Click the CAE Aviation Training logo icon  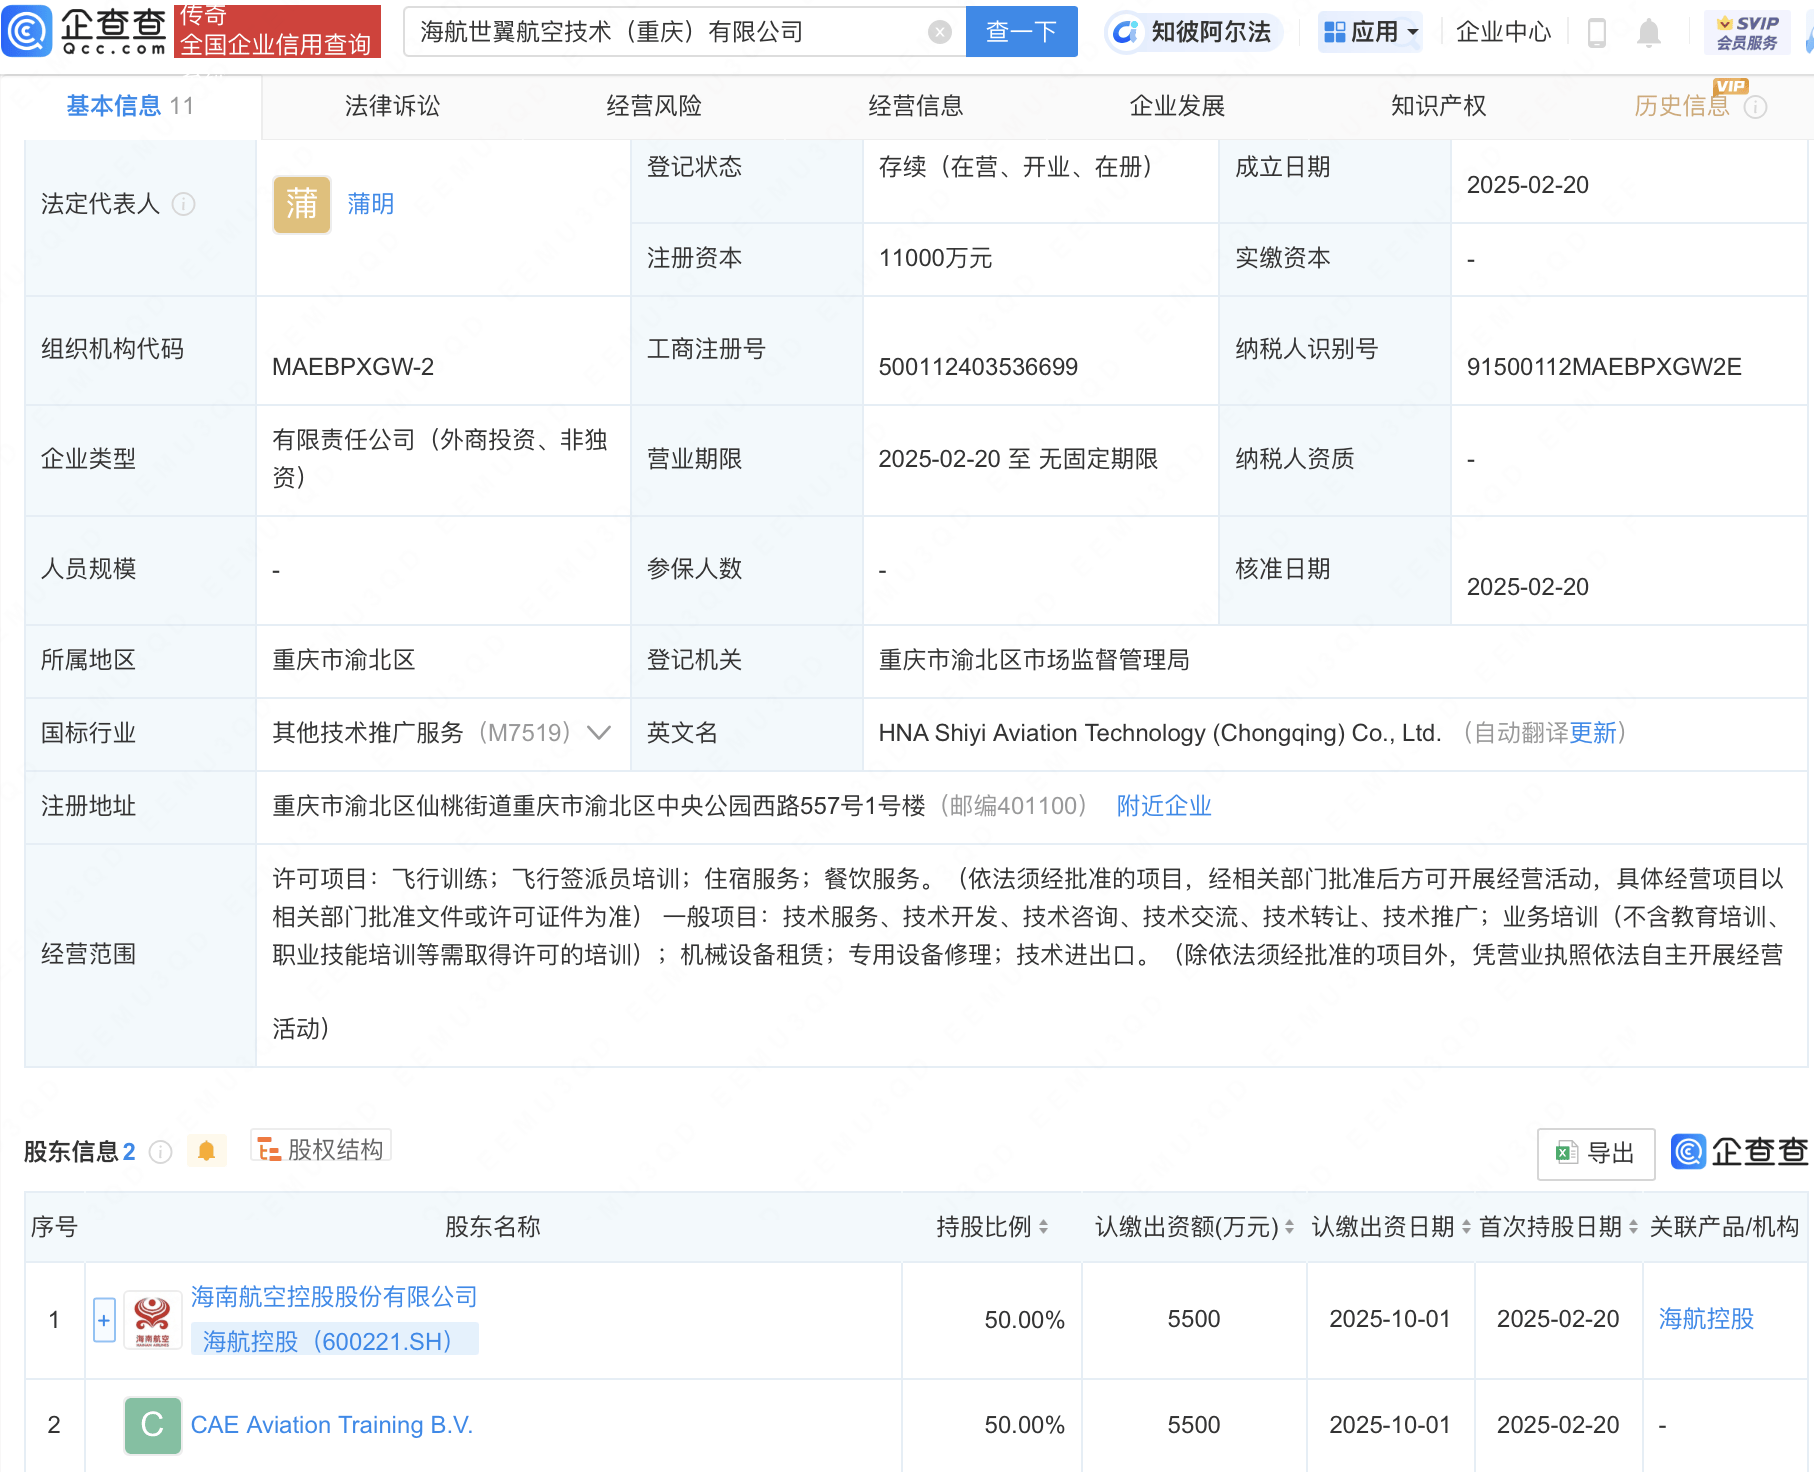151,1425
